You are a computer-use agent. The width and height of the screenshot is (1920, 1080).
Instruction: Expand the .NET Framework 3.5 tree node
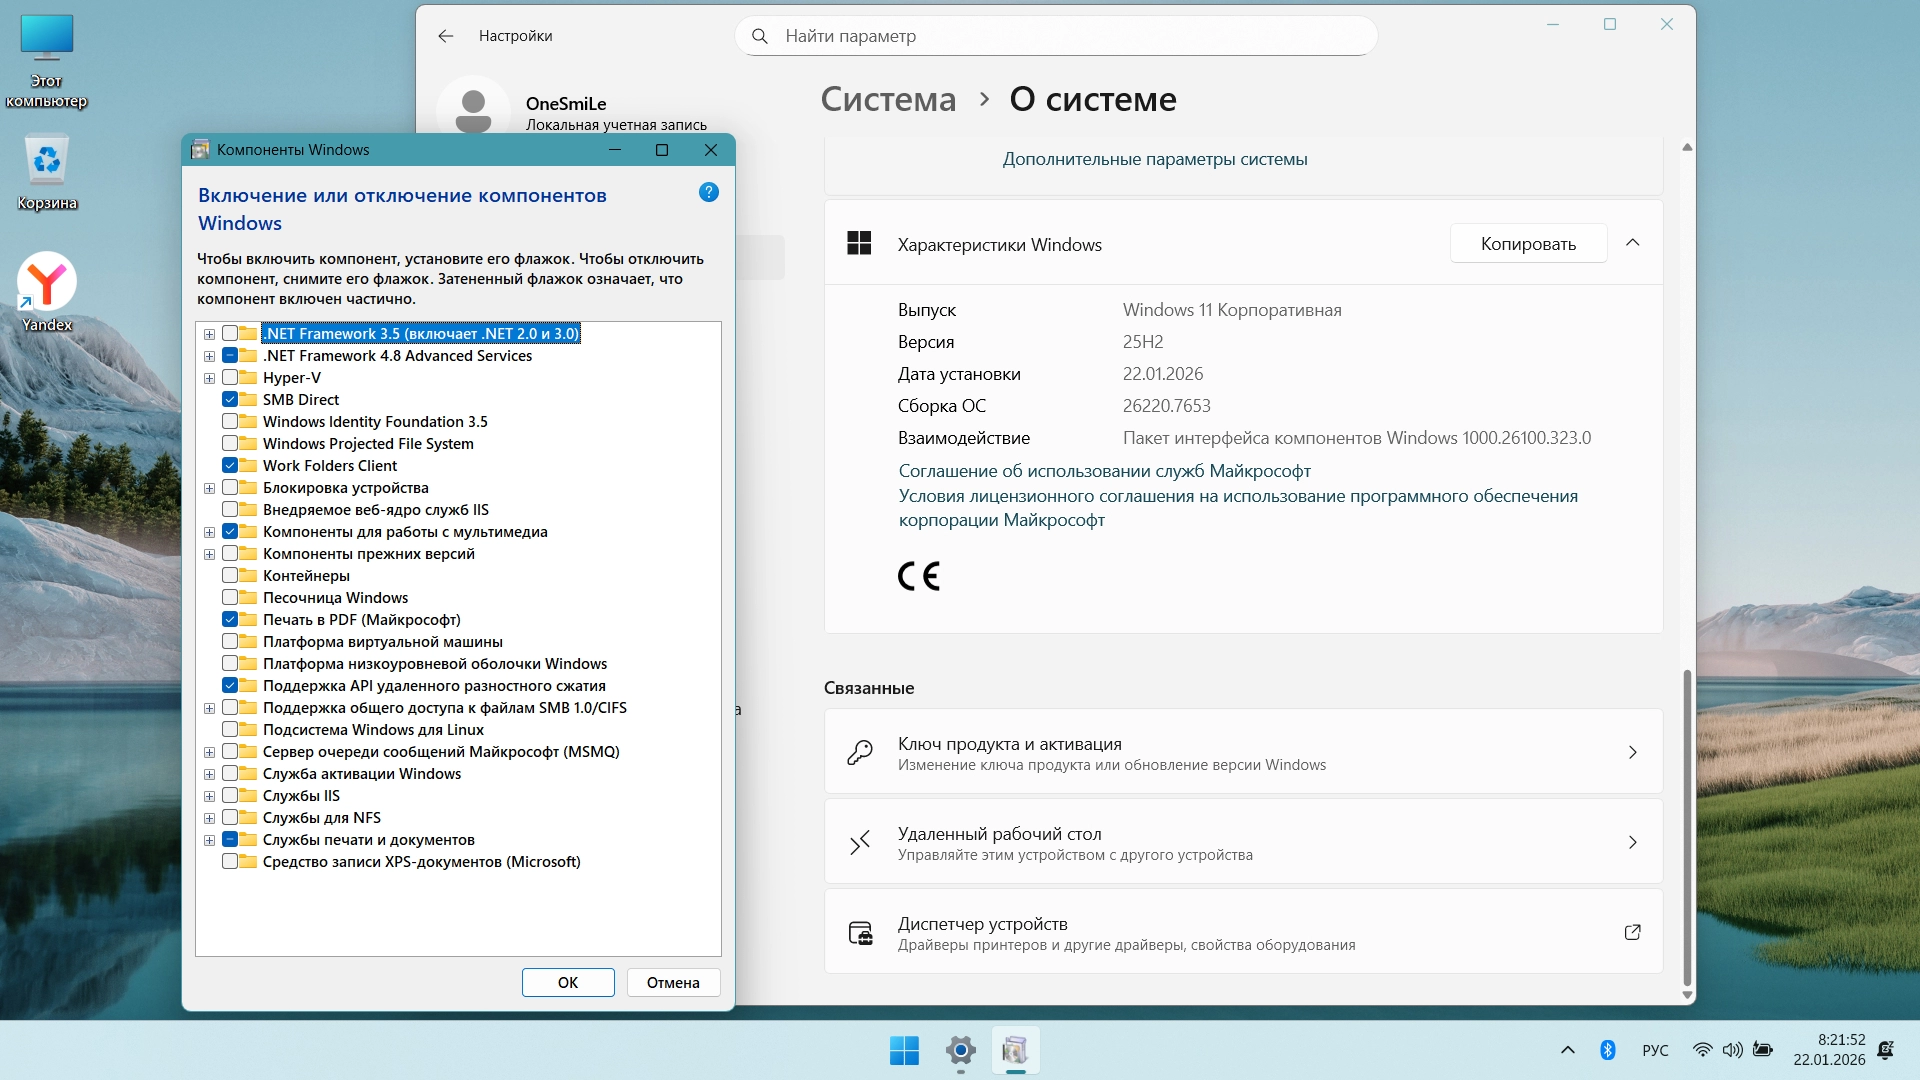click(209, 334)
